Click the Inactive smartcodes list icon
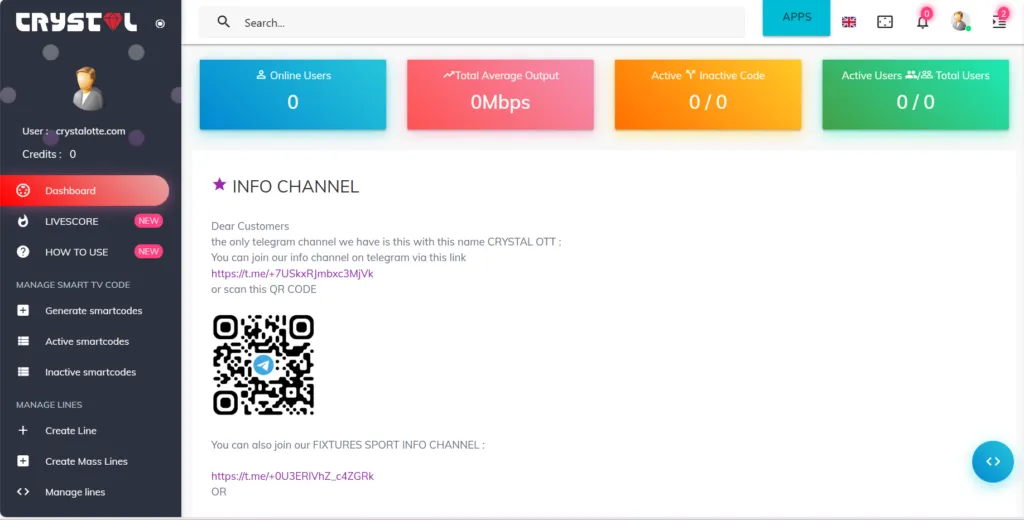The height and width of the screenshot is (520, 1024). [23, 372]
